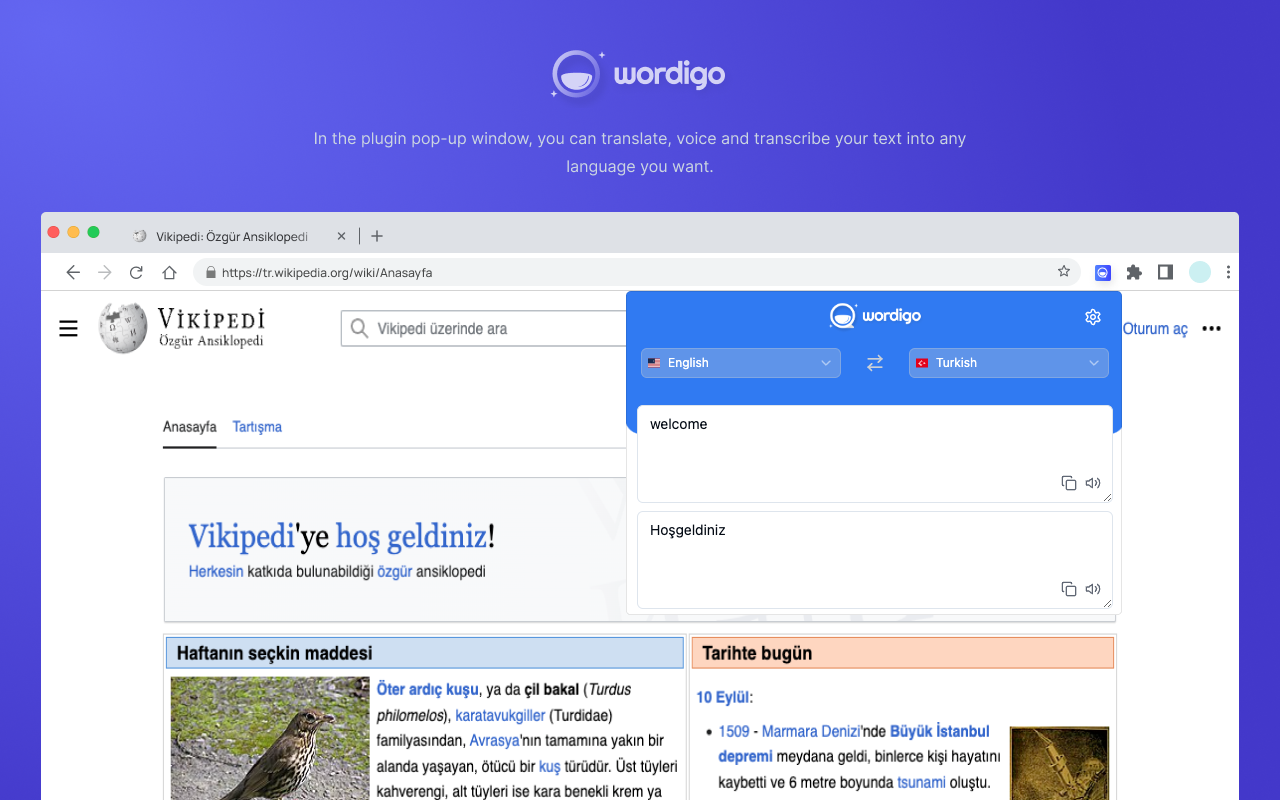Click translation box containing 'Hoşgeldiniz'
The image size is (1280, 800).
click(x=875, y=560)
